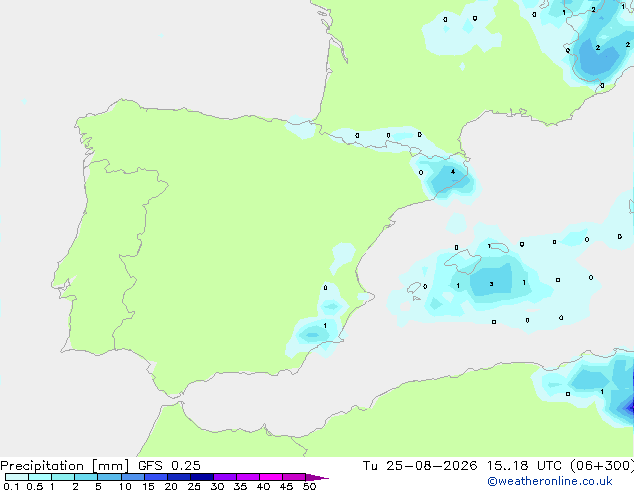Select the 0.5–1 mm legend color box
This screenshot has height=490, width=634.
40,477
